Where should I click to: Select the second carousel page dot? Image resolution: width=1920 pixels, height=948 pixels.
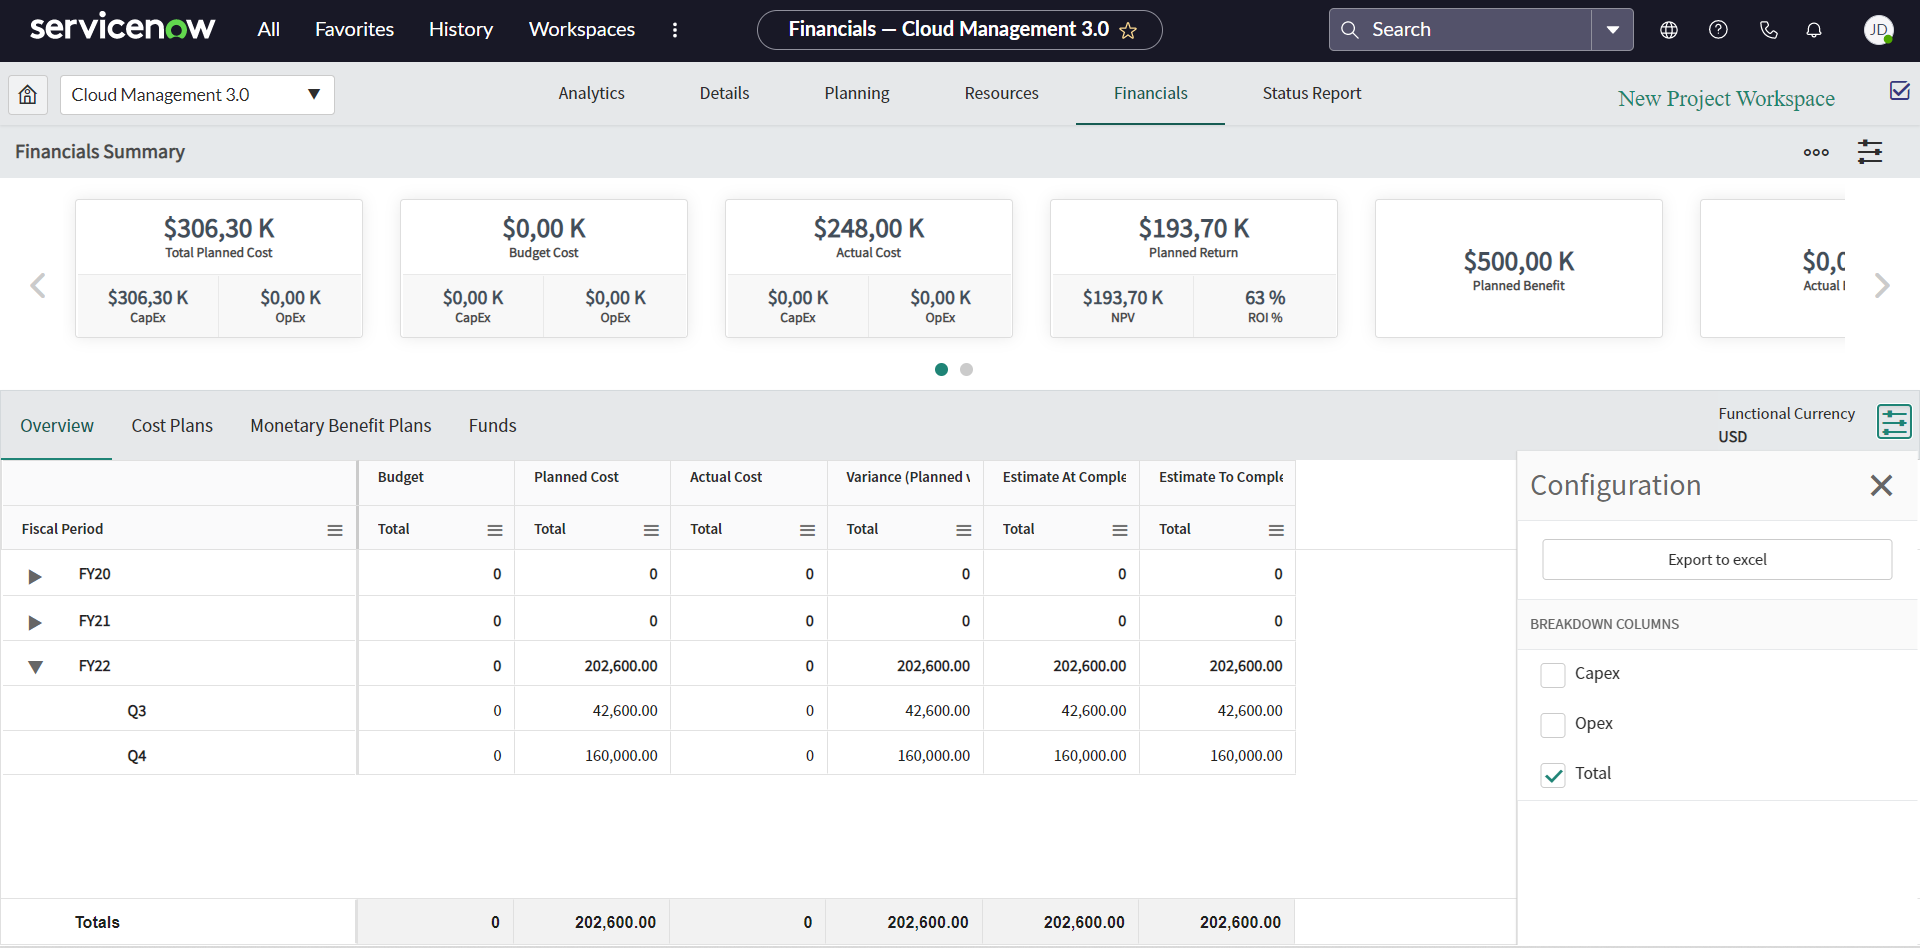pyautogui.click(x=966, y=369)
